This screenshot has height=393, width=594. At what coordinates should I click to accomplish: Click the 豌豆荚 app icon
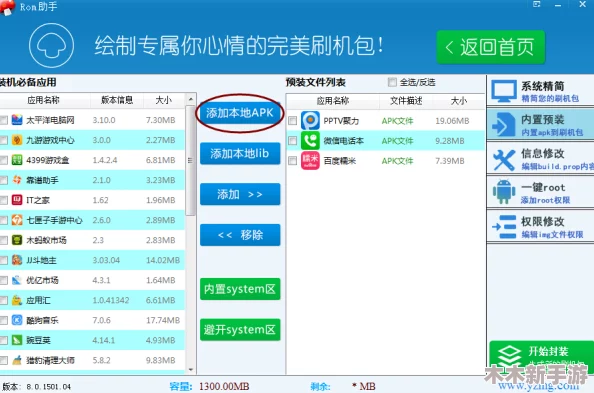click(x=17, y=340)
